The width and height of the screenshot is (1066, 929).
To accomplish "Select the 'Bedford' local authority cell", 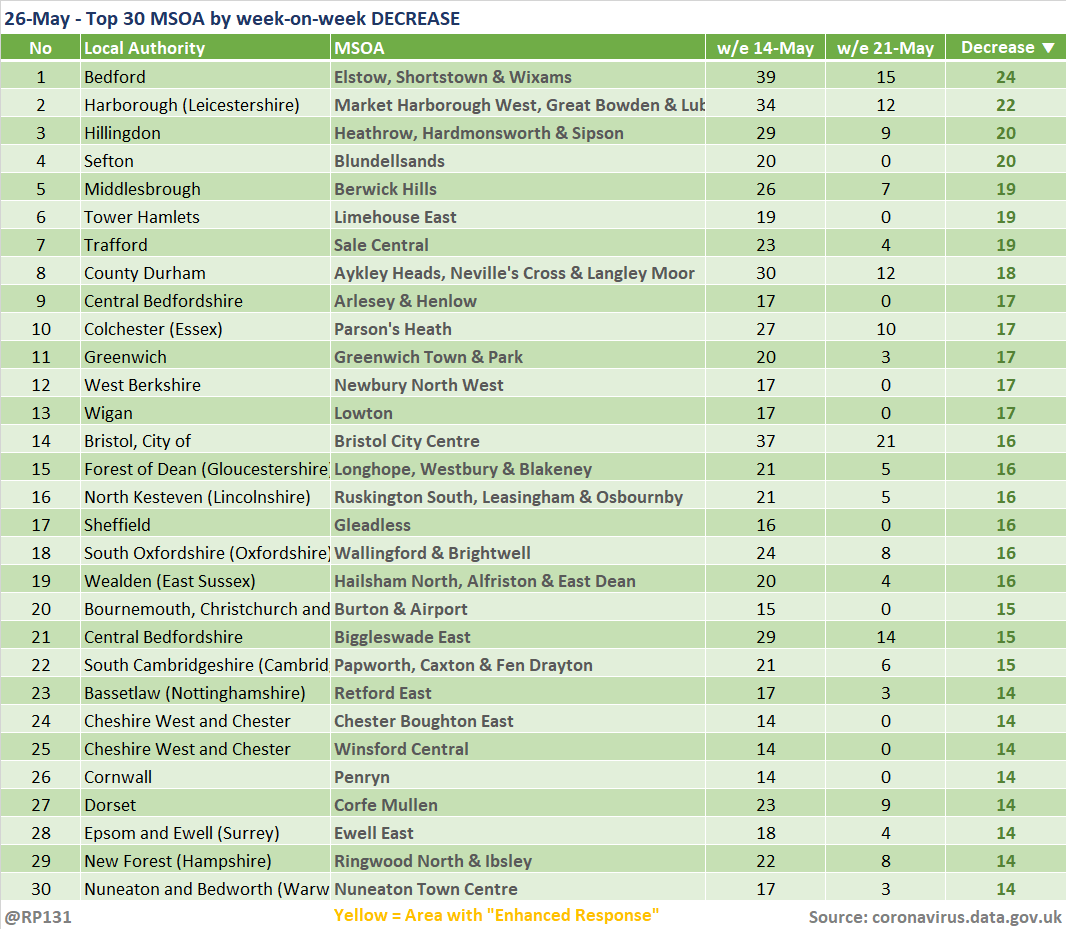I will (x=205, y=77).
